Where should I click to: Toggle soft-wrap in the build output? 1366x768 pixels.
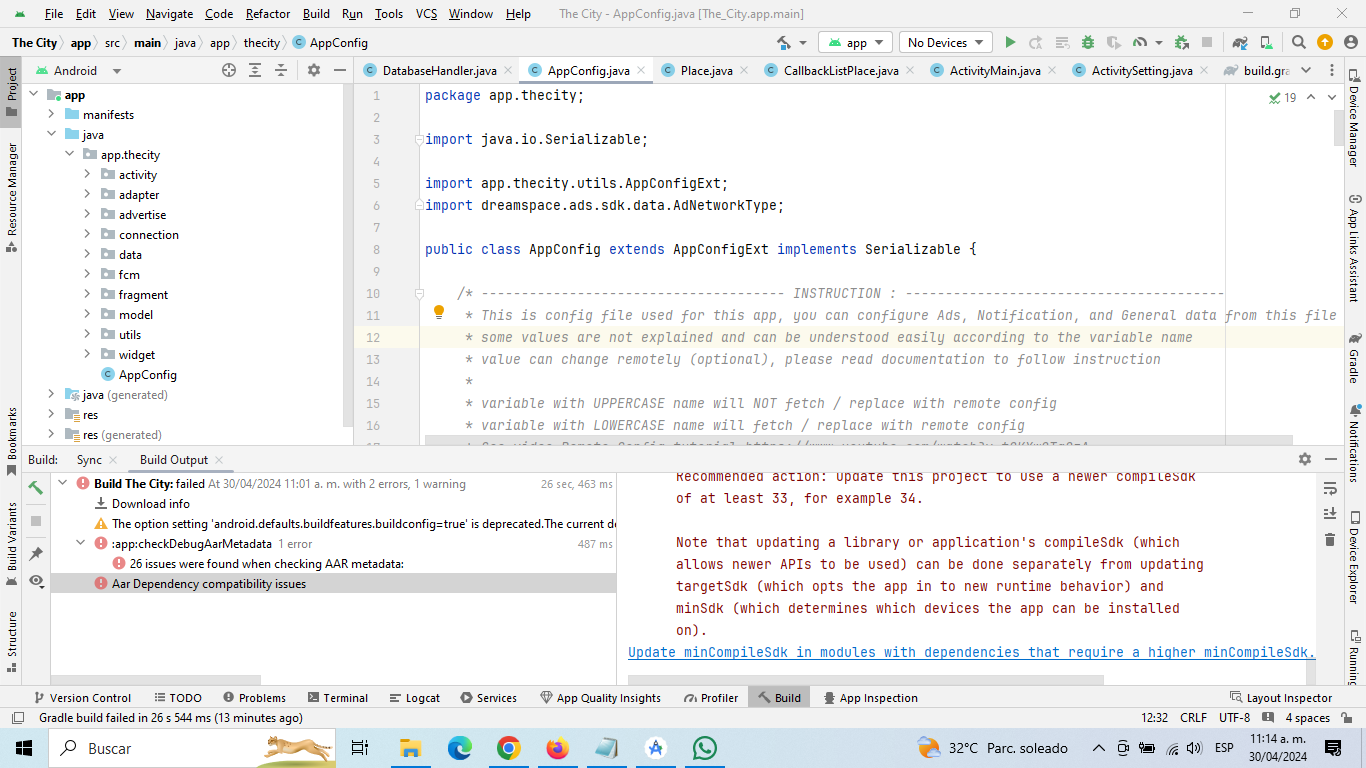pos(1329,488)
